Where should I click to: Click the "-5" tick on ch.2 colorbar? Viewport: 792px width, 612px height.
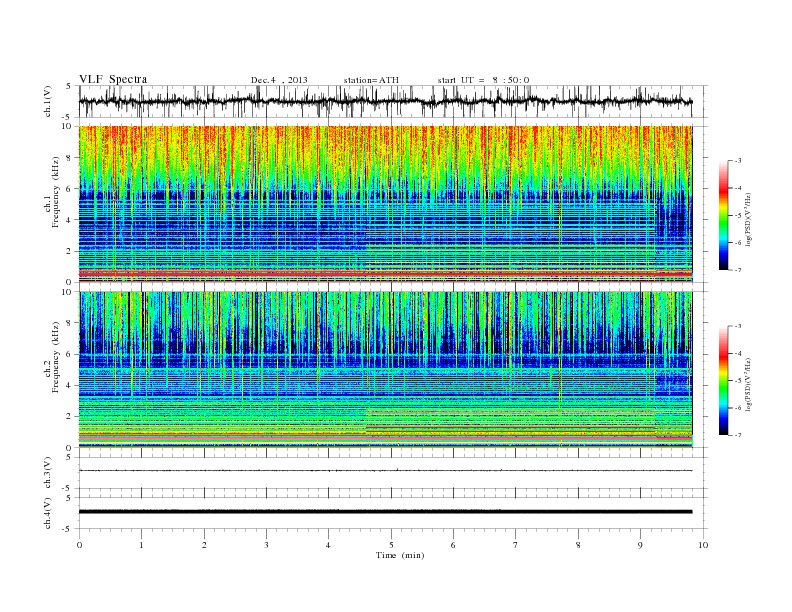pyautogui.click(x=737, y=381)
